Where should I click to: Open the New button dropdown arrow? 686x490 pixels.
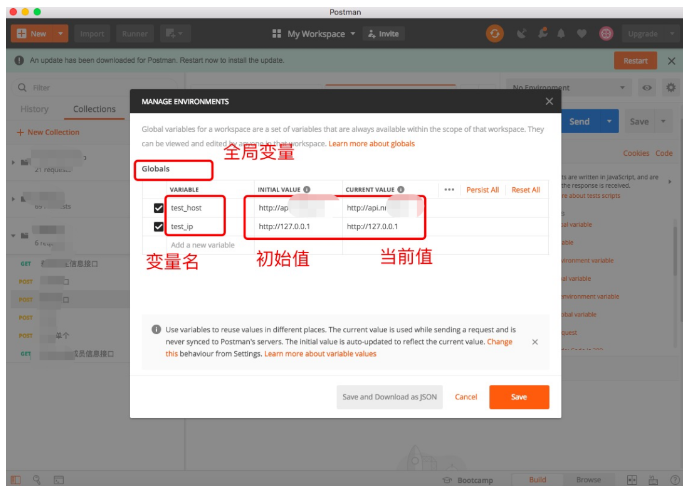coord(60,34)
